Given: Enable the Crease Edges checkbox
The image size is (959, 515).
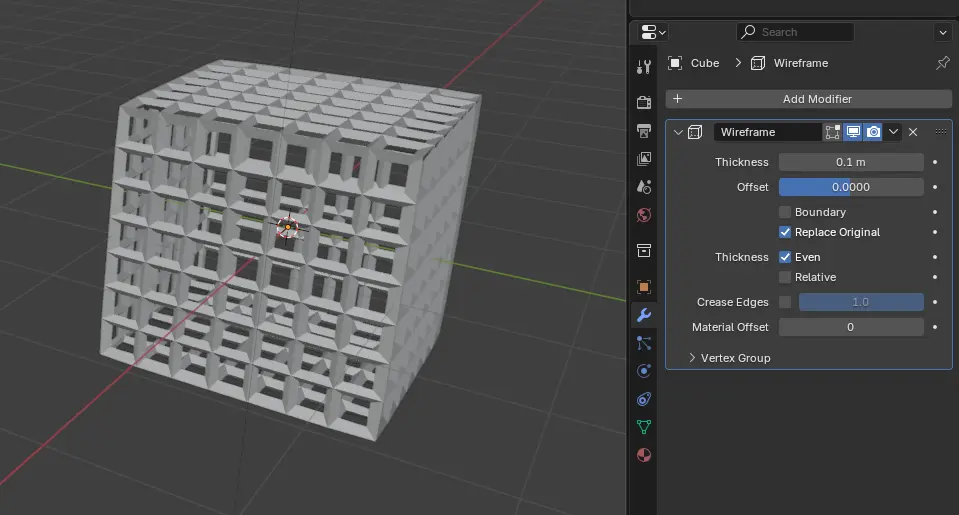Looking at the screenshot, I should [x=785, y=302].
